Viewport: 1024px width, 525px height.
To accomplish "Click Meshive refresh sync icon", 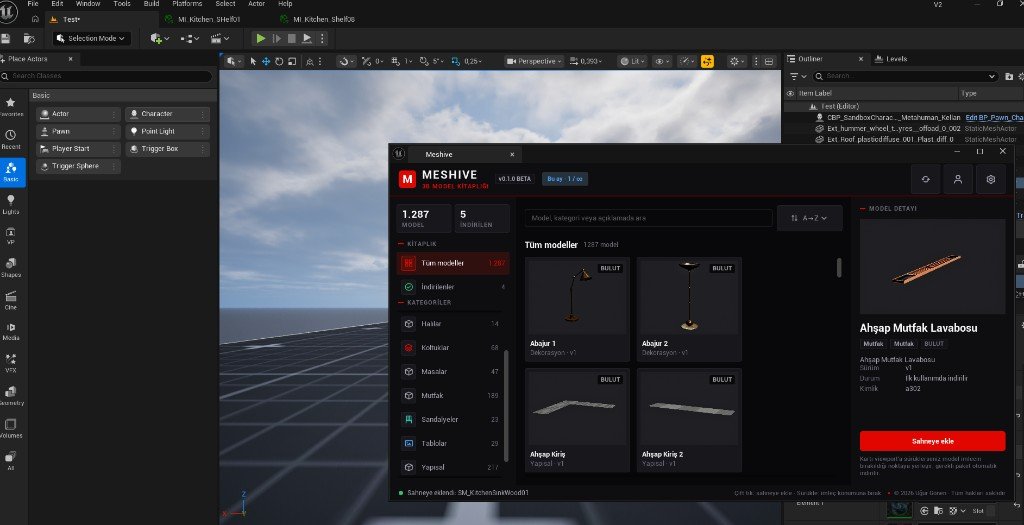I will 925,180.
